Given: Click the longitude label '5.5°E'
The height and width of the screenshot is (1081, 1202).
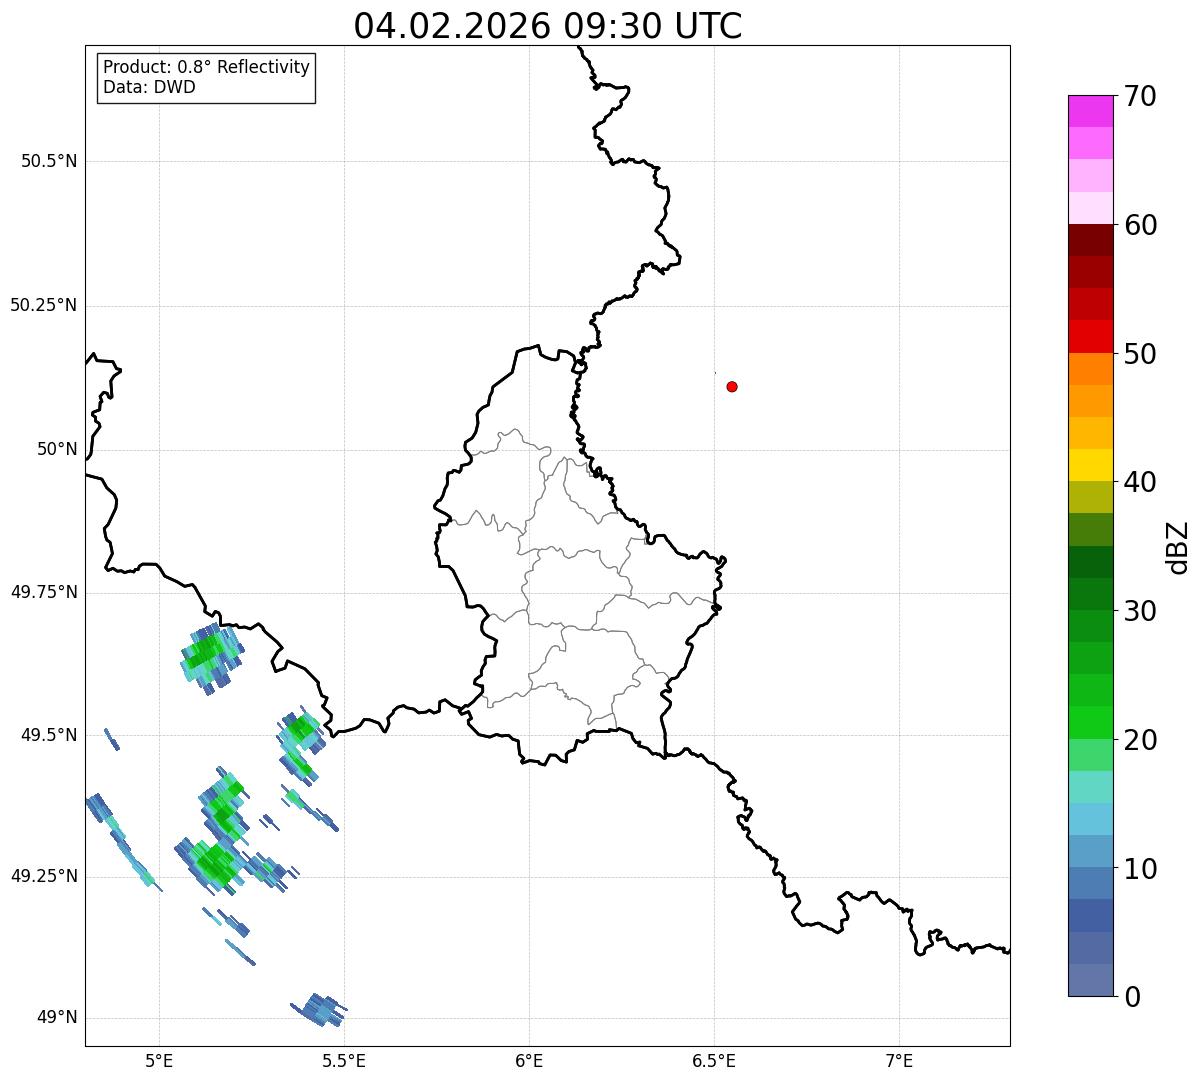Looking at the screenshot, I should click(344, 1061).
